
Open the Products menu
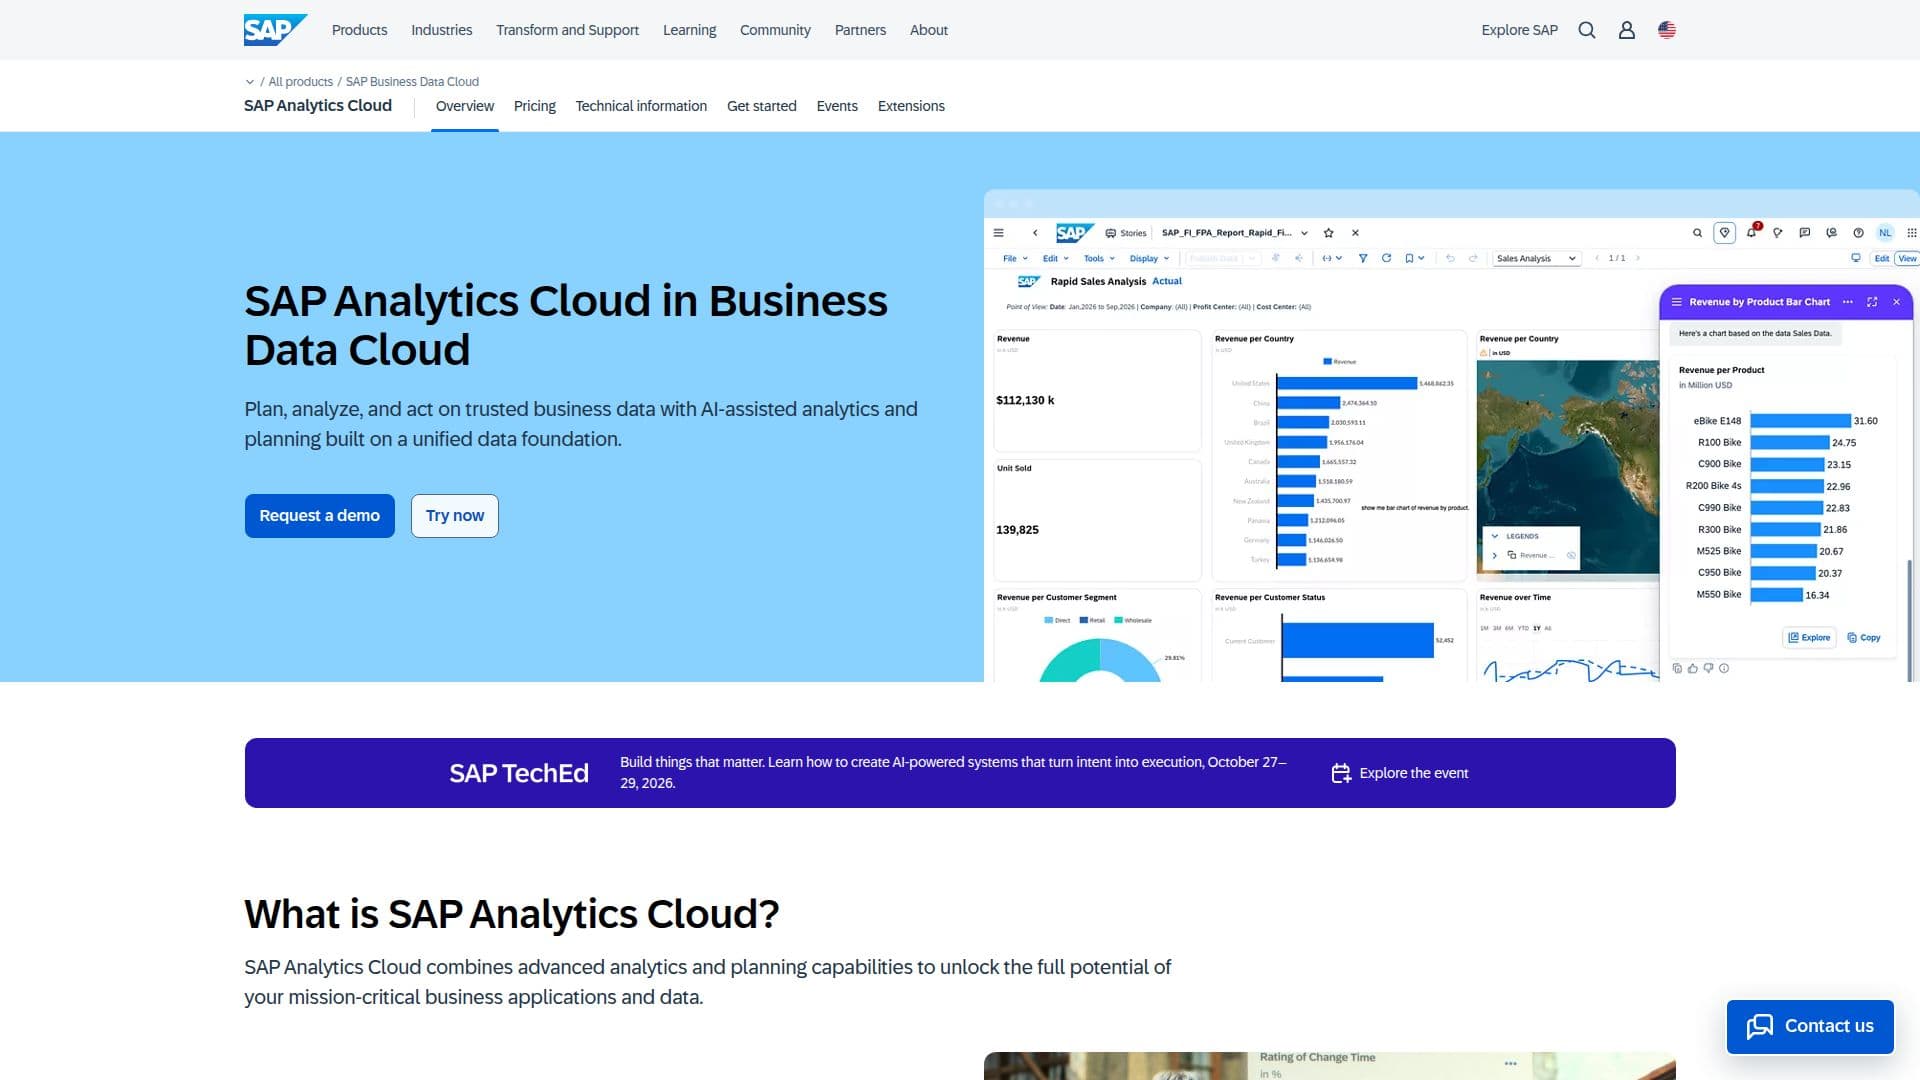click(359, 30)
